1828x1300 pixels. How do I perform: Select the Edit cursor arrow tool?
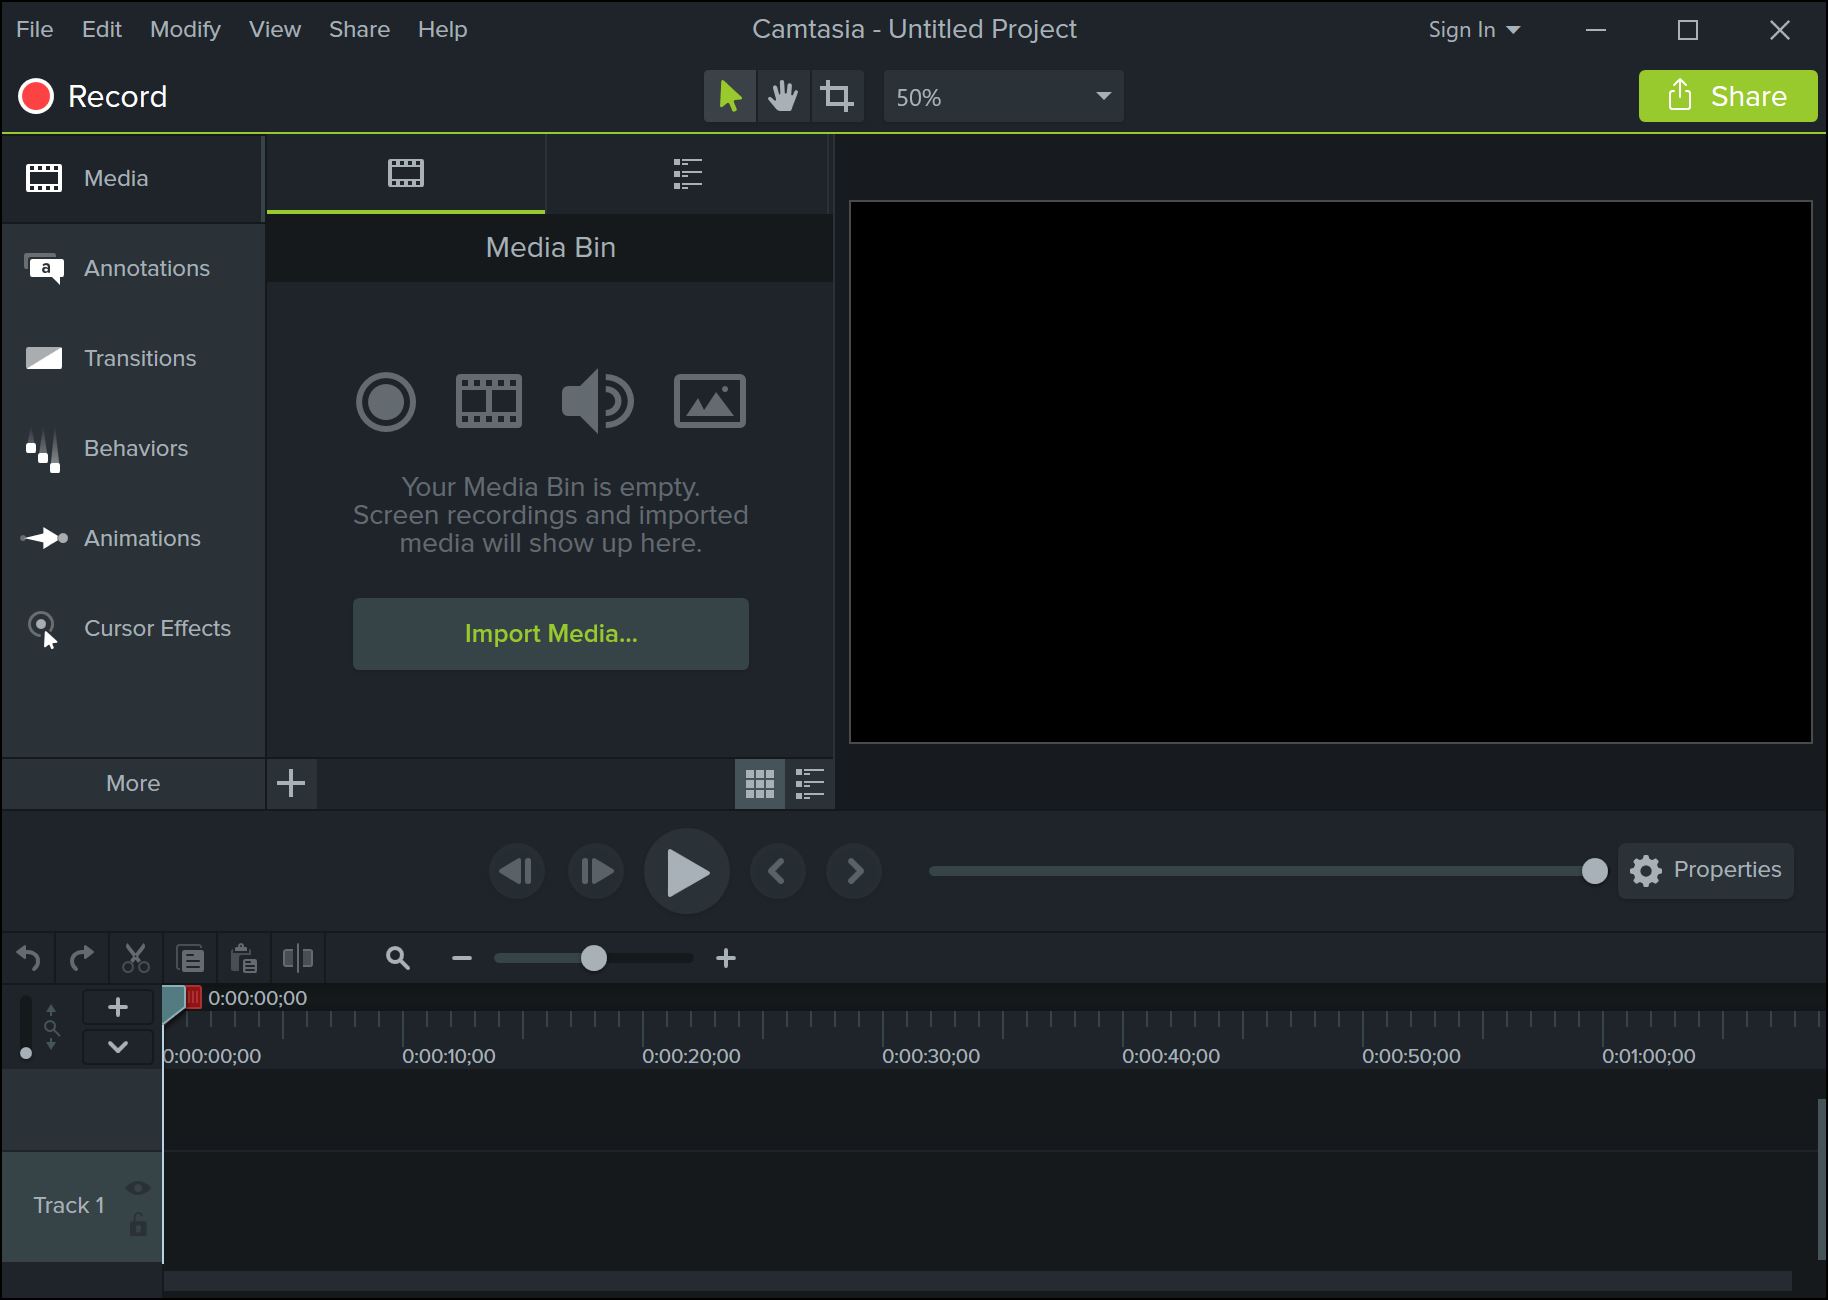point(730,95)
